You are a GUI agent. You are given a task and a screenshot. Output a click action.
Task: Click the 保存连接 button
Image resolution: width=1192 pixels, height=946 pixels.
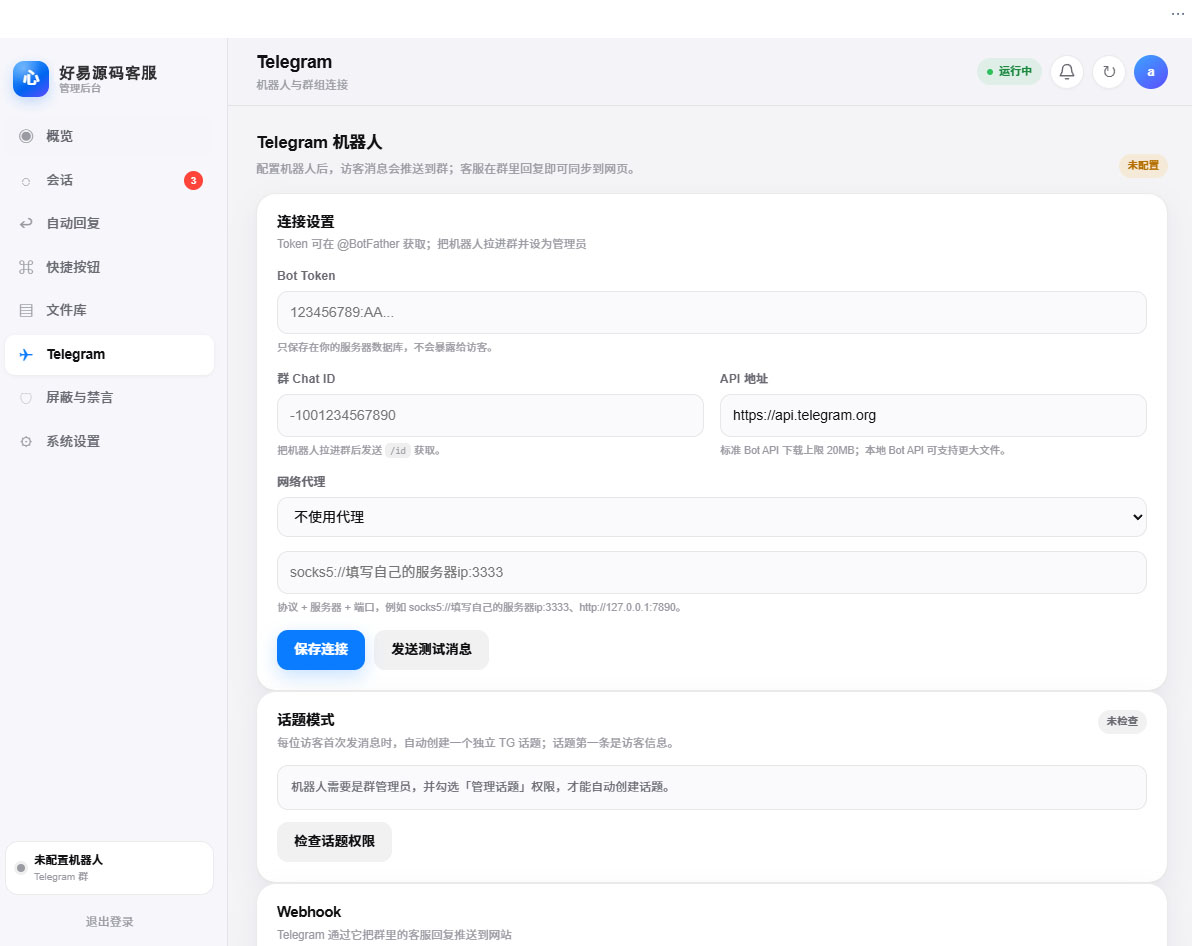(321, 649)
